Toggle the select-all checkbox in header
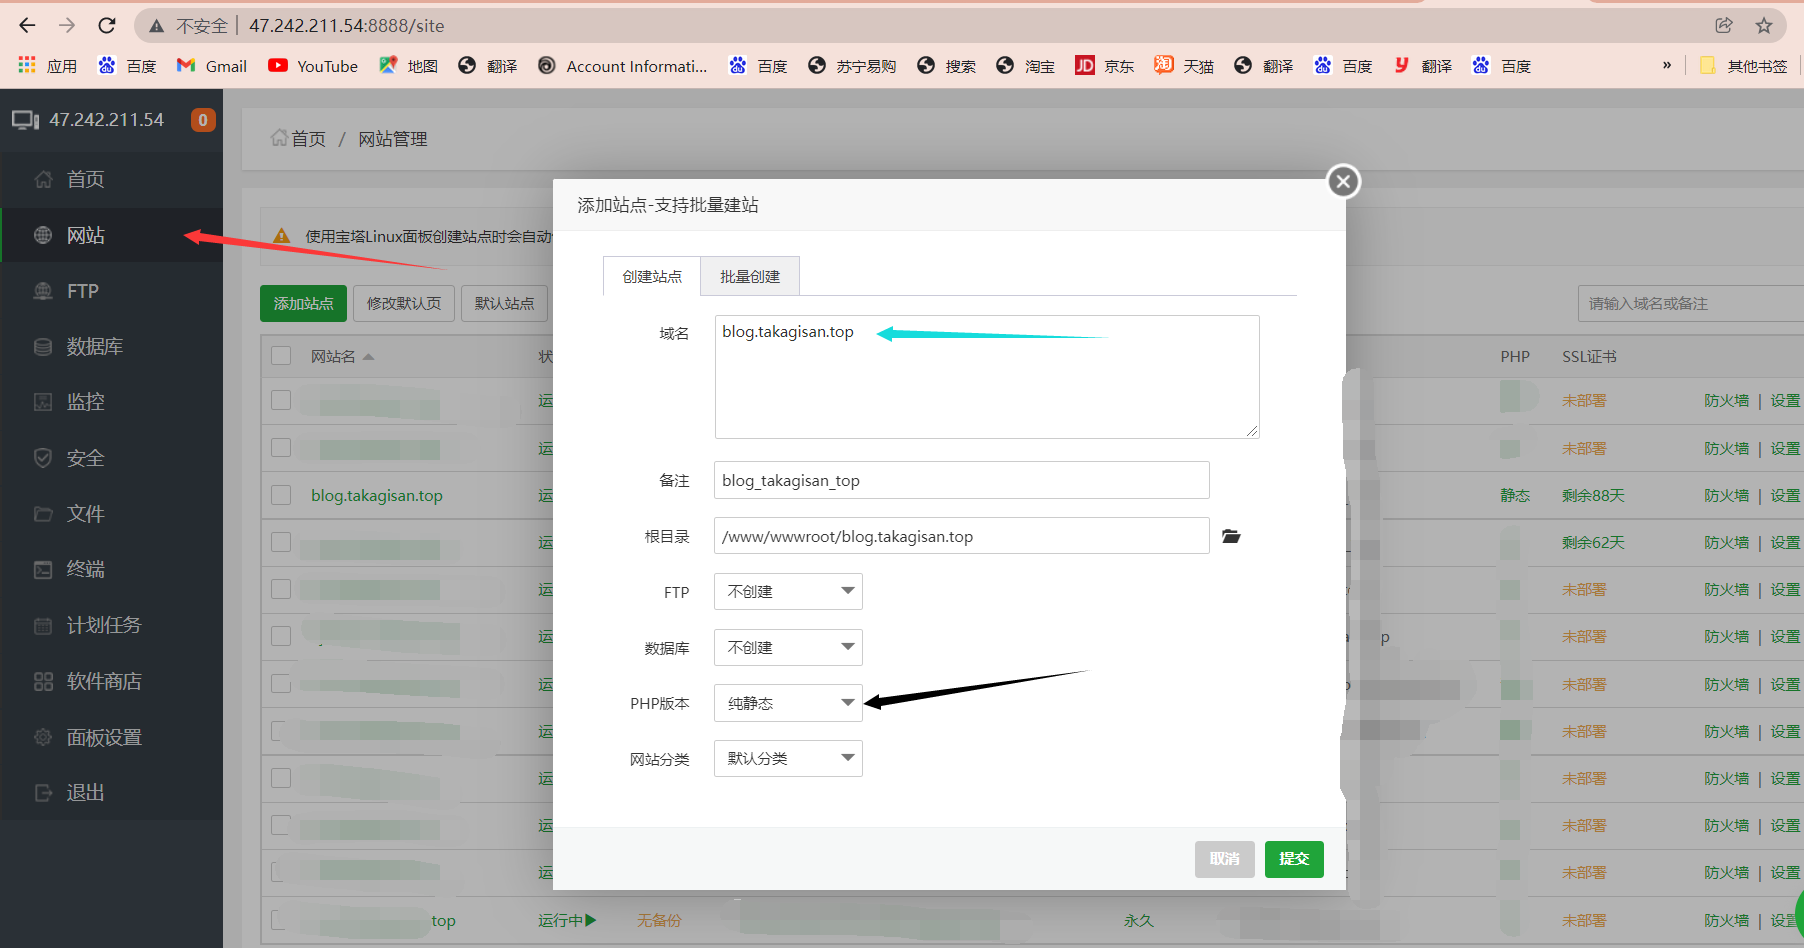Image resolution: width=1804 pixels, height=948 pixels. click(x=281, y=356)
